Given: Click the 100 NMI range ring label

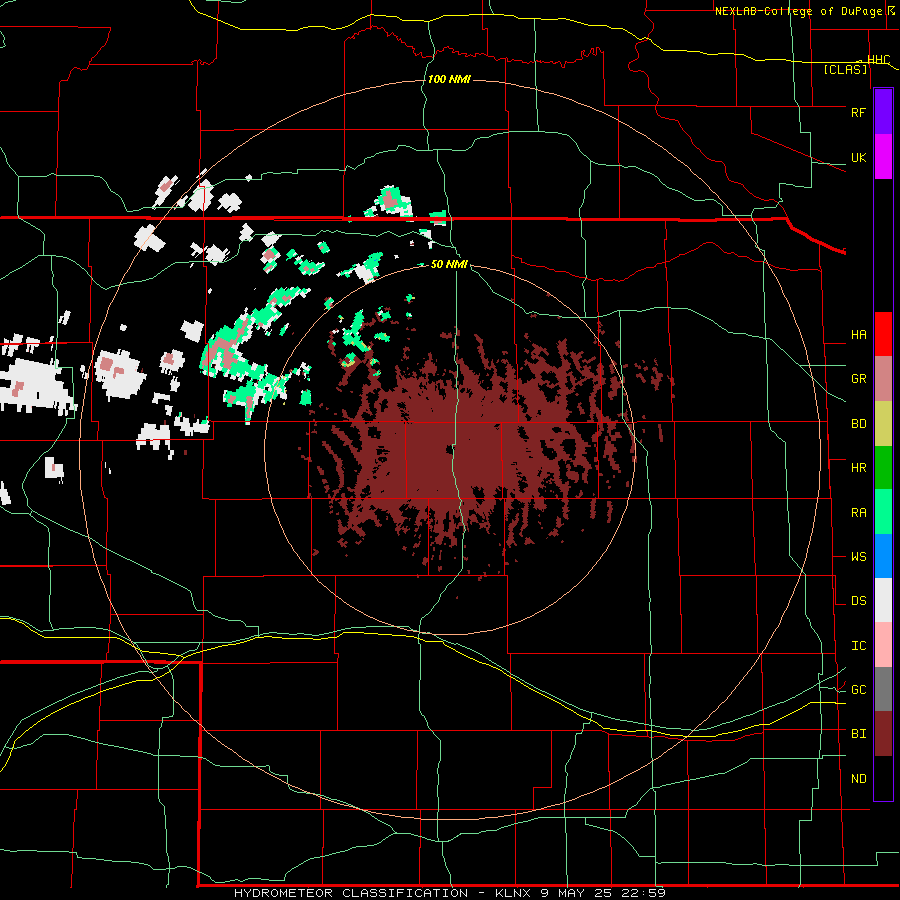Looking at the screenshot, I should click(449, 79).
